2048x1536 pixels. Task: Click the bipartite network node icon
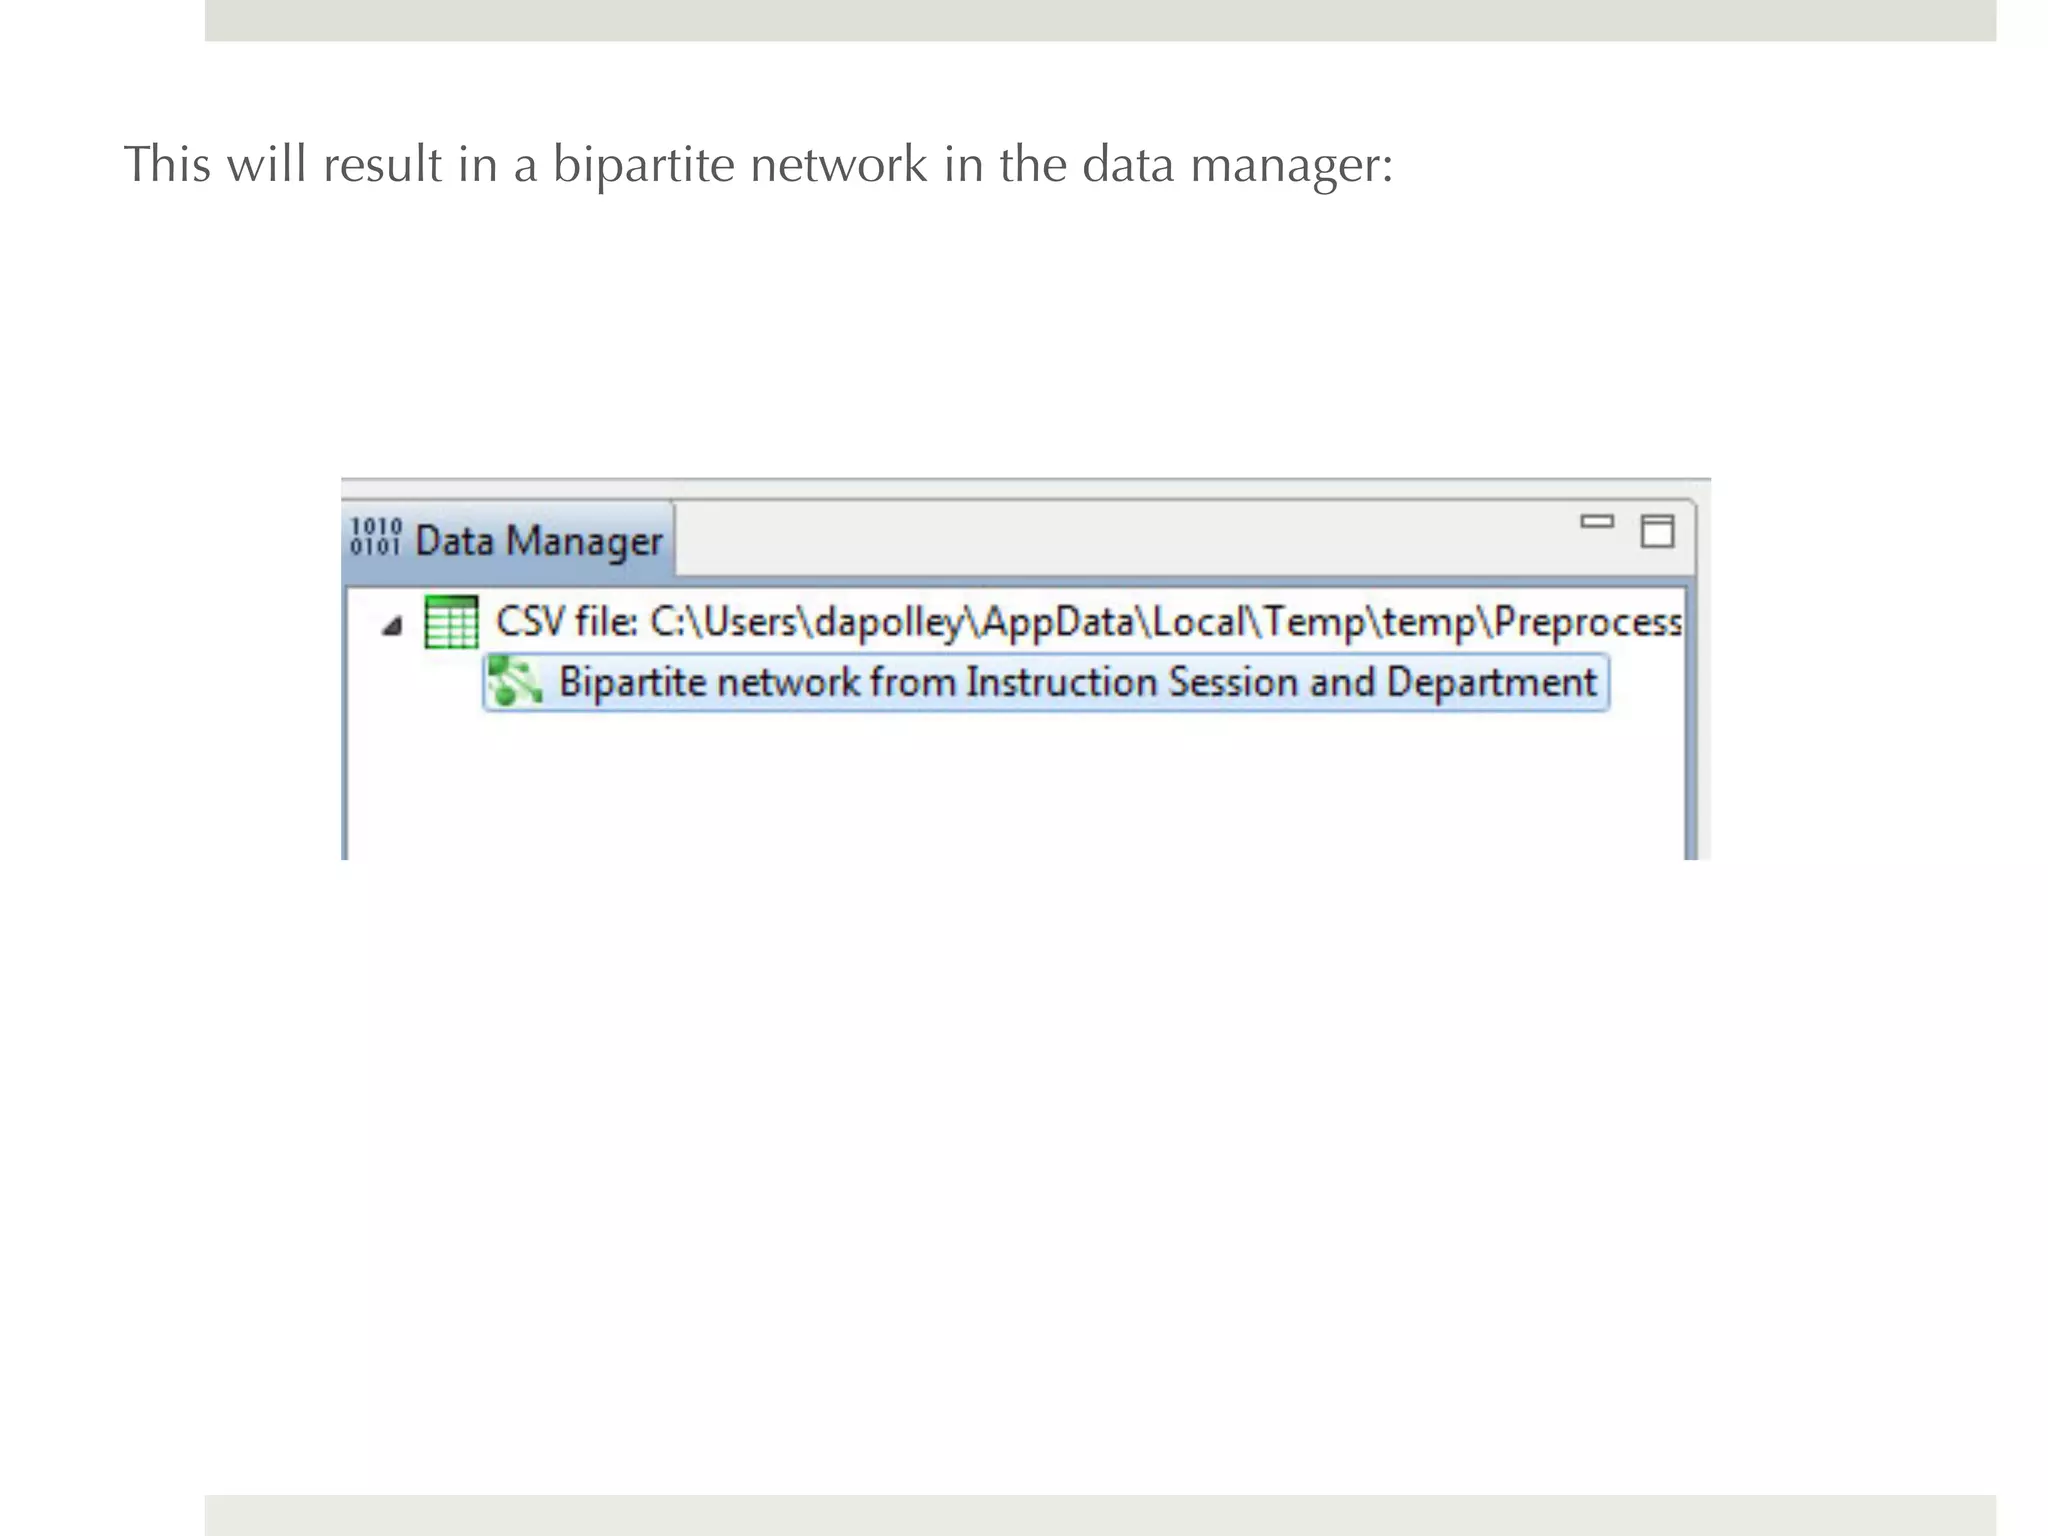pos(515,682)
